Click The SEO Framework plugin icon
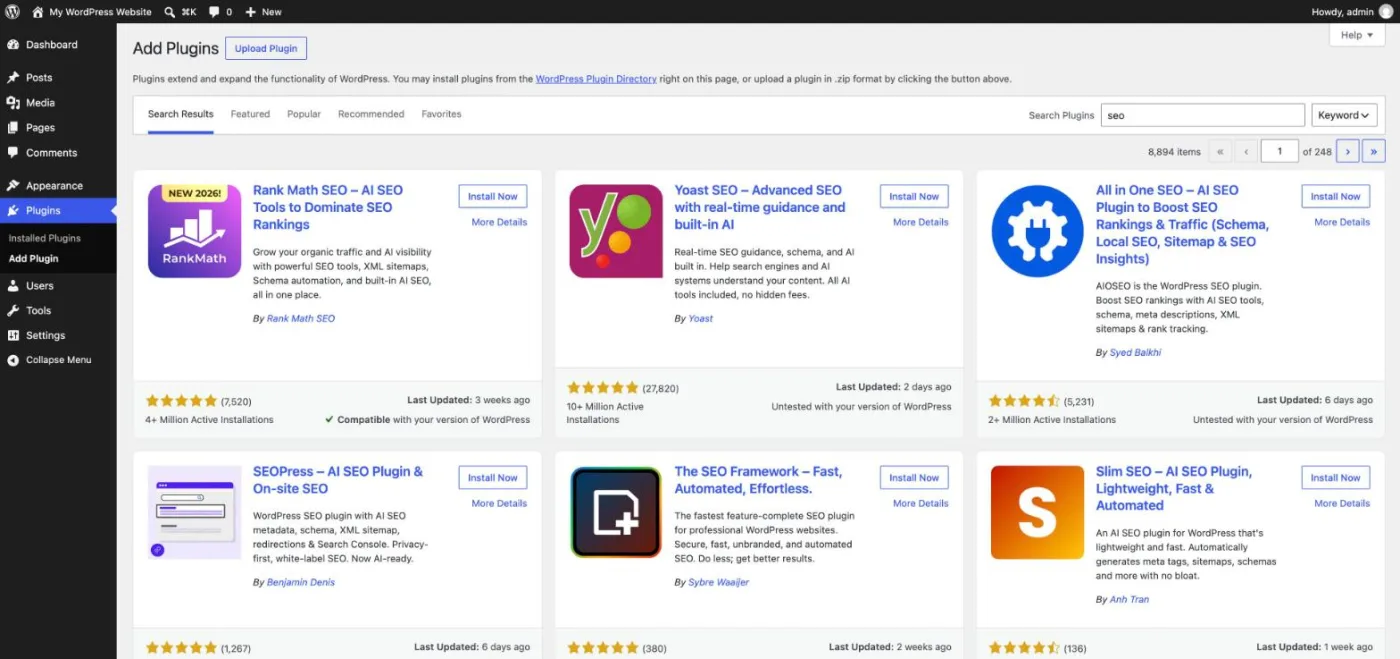This screenshot has height=659, width=1400. point(616,512)
